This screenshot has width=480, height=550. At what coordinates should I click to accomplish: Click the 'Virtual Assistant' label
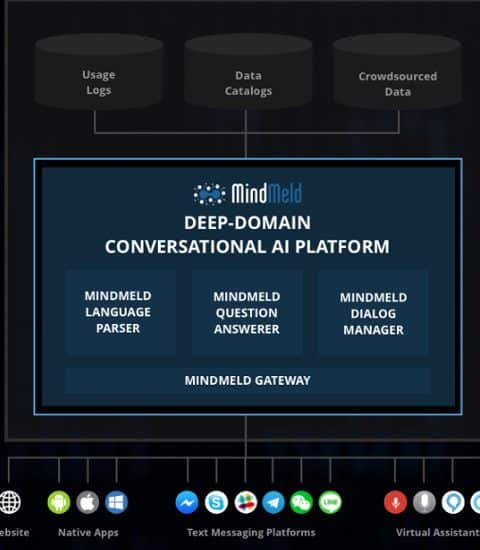[x=438, y=532]
